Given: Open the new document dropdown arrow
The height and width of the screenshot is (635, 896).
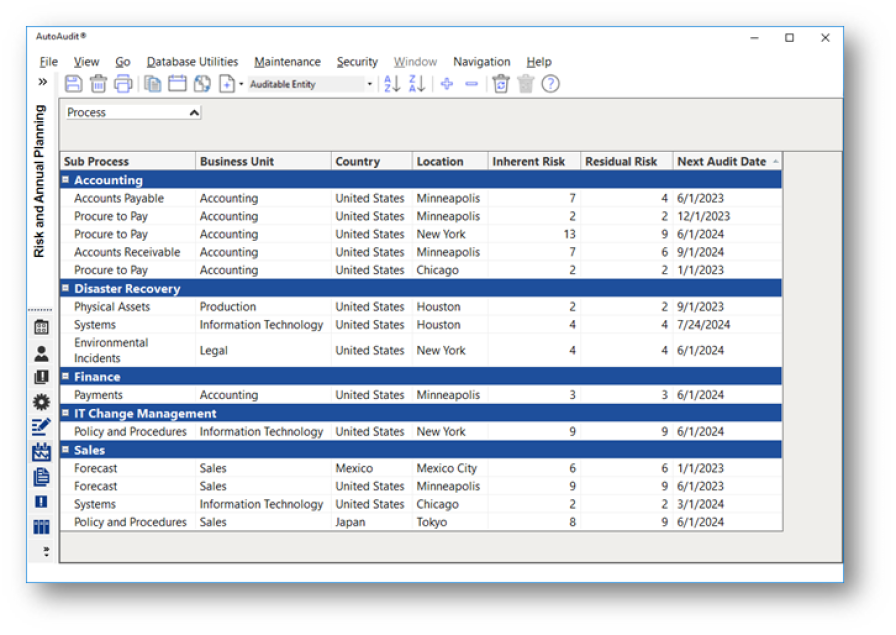Looking at the screenshot, I should [x=241, y=84].
